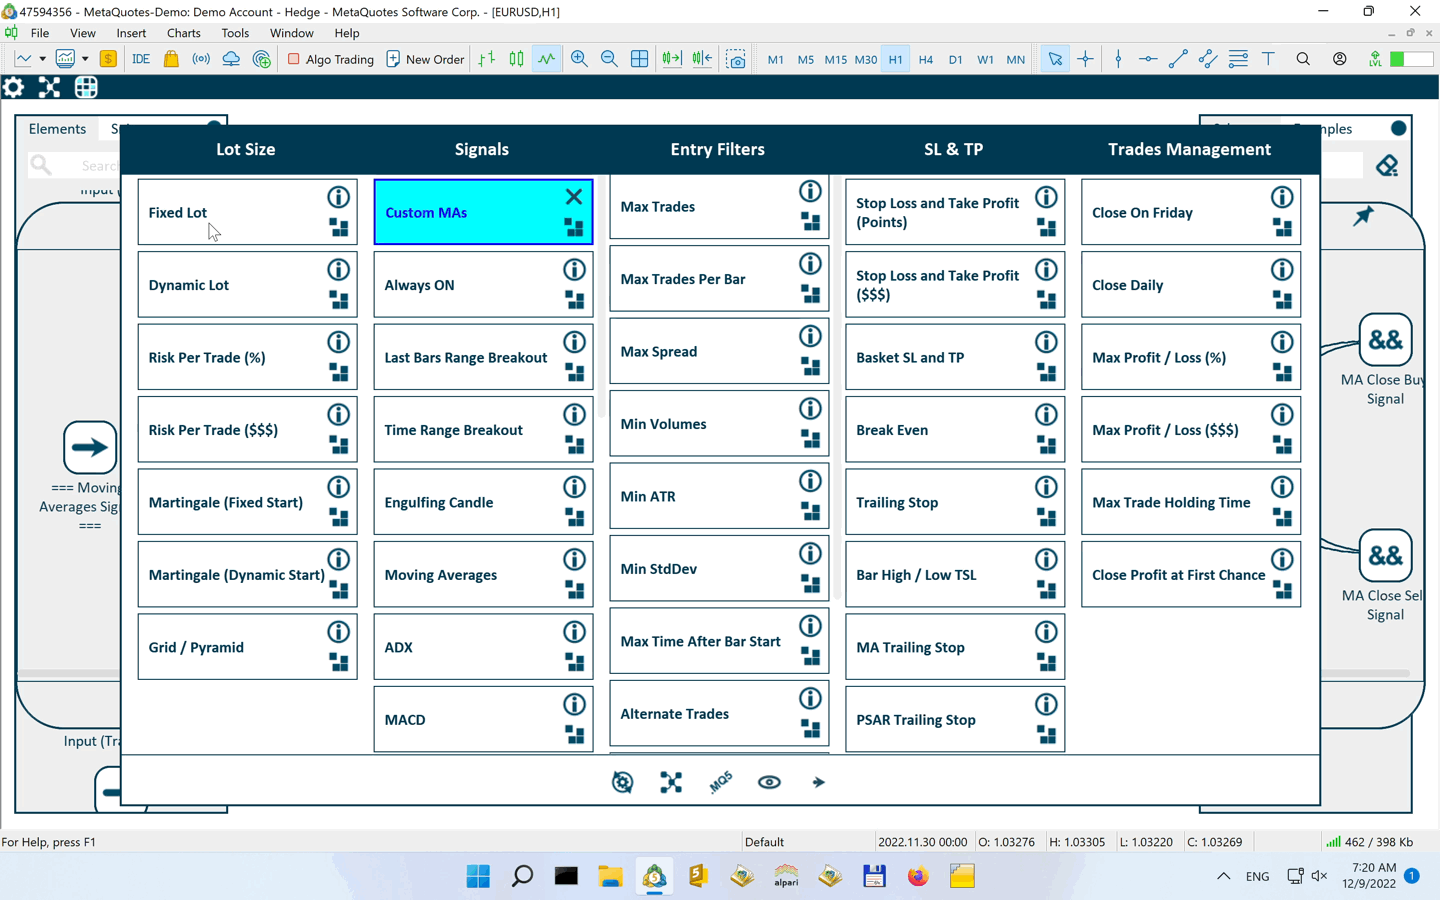Select the D1 timeframe
The image size is (1440, 900).
pyautogui.click(x=955, y=59)
